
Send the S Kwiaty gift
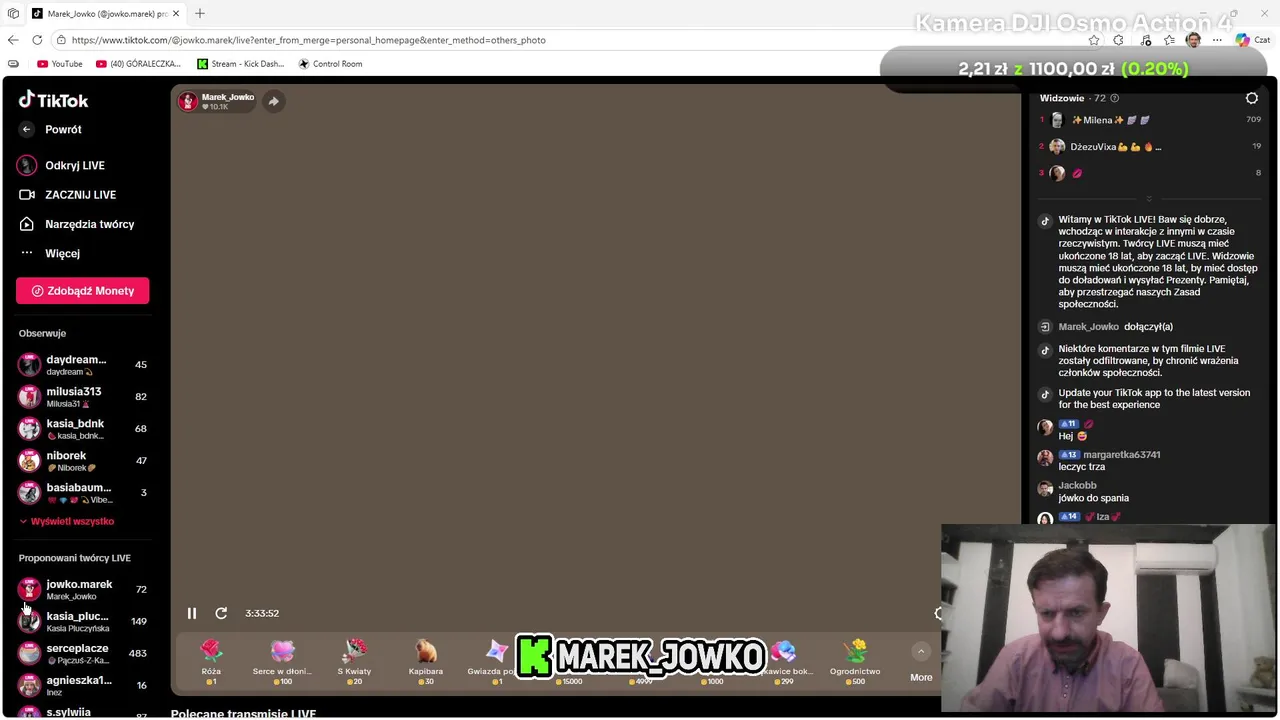[354, 662]
